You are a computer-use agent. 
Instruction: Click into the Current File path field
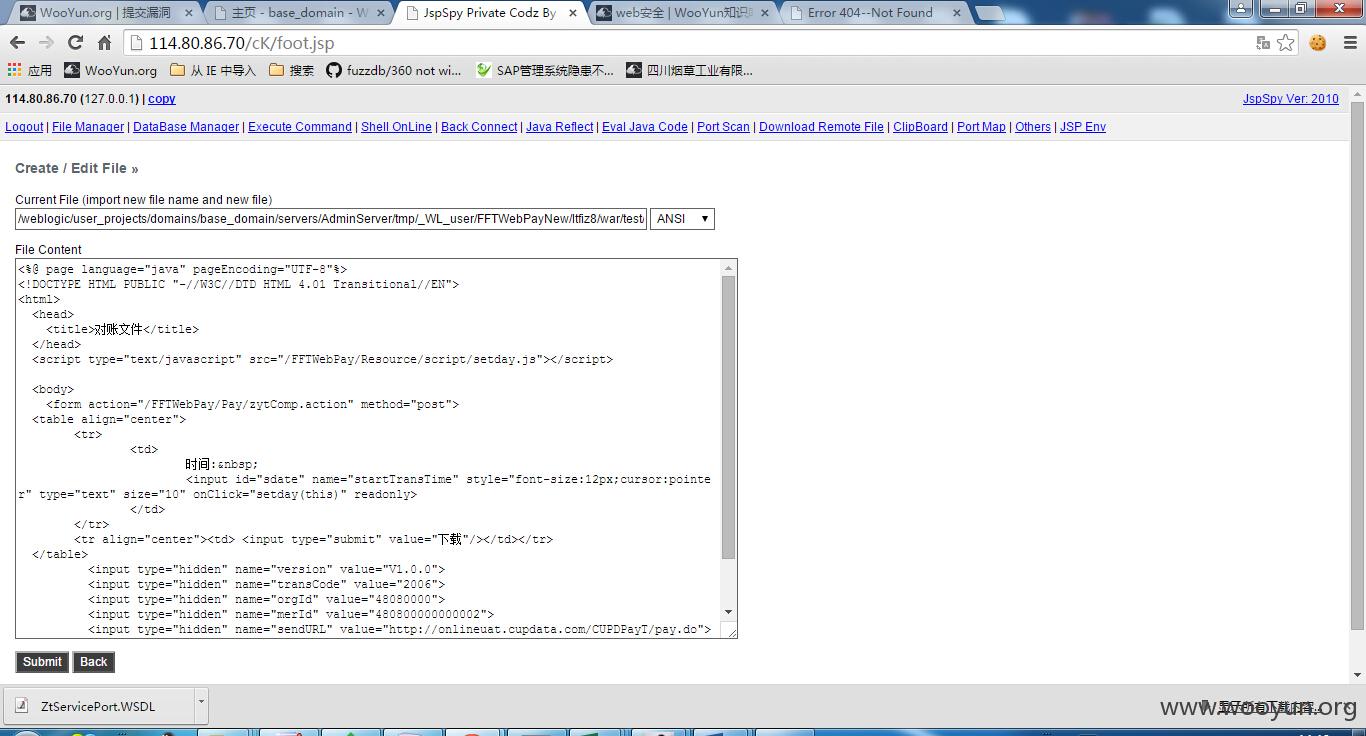(x=331, y=219)
